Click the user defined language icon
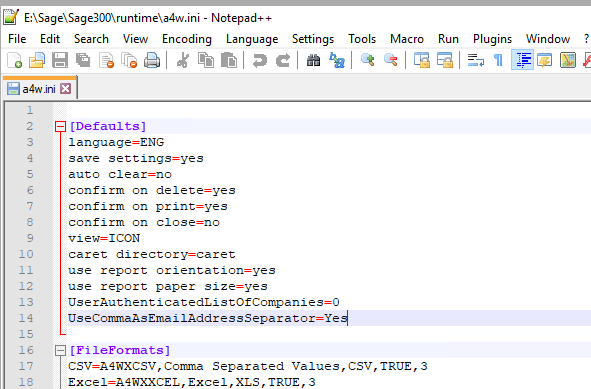 point(545,60)
